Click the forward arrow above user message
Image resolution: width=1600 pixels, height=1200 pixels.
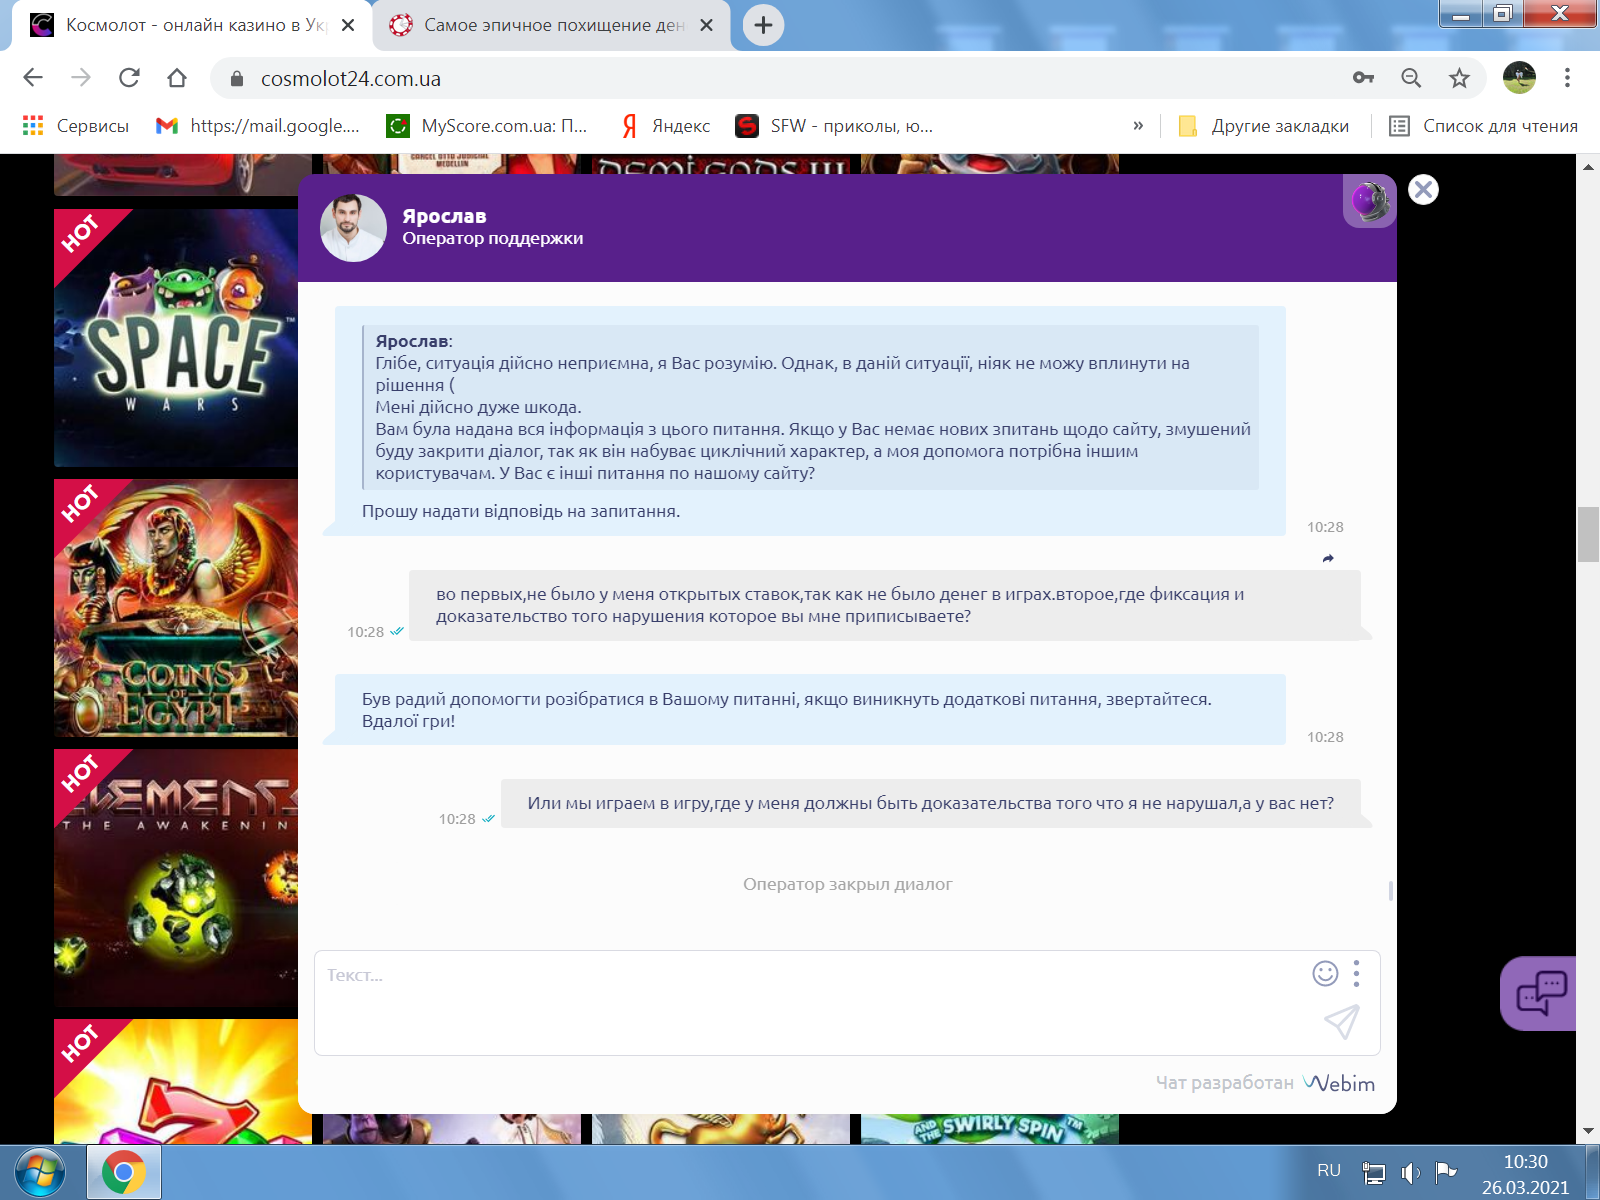tap(1328, 558)
